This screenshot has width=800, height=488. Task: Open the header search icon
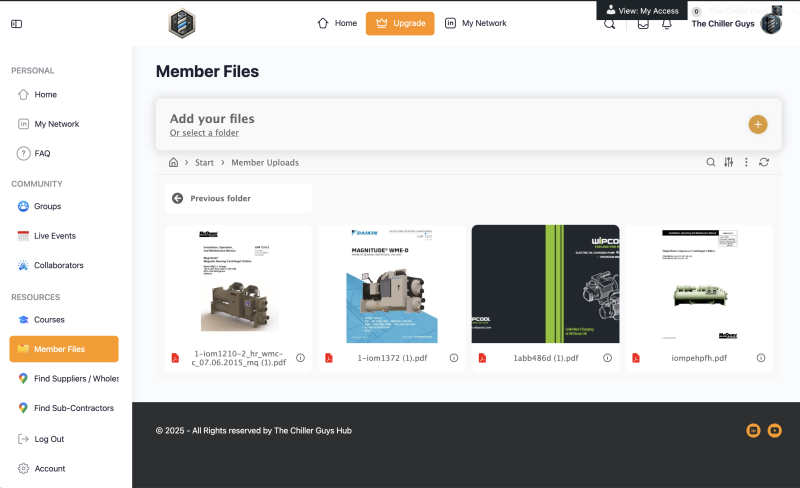[610, 25]
